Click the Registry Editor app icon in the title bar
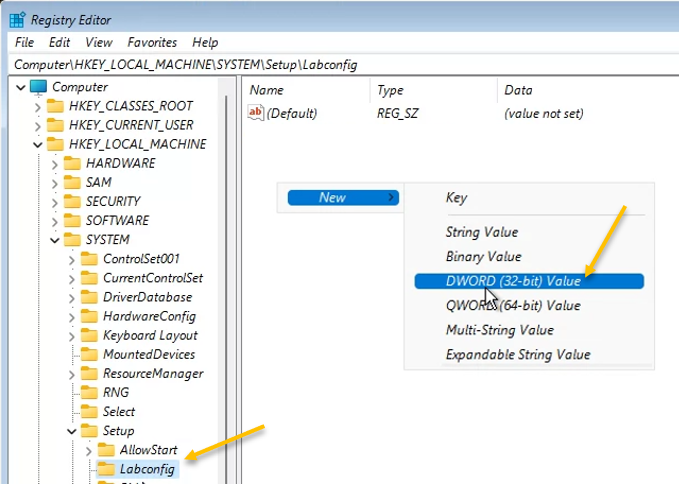679x487 pixels. [x=17, y=20]
